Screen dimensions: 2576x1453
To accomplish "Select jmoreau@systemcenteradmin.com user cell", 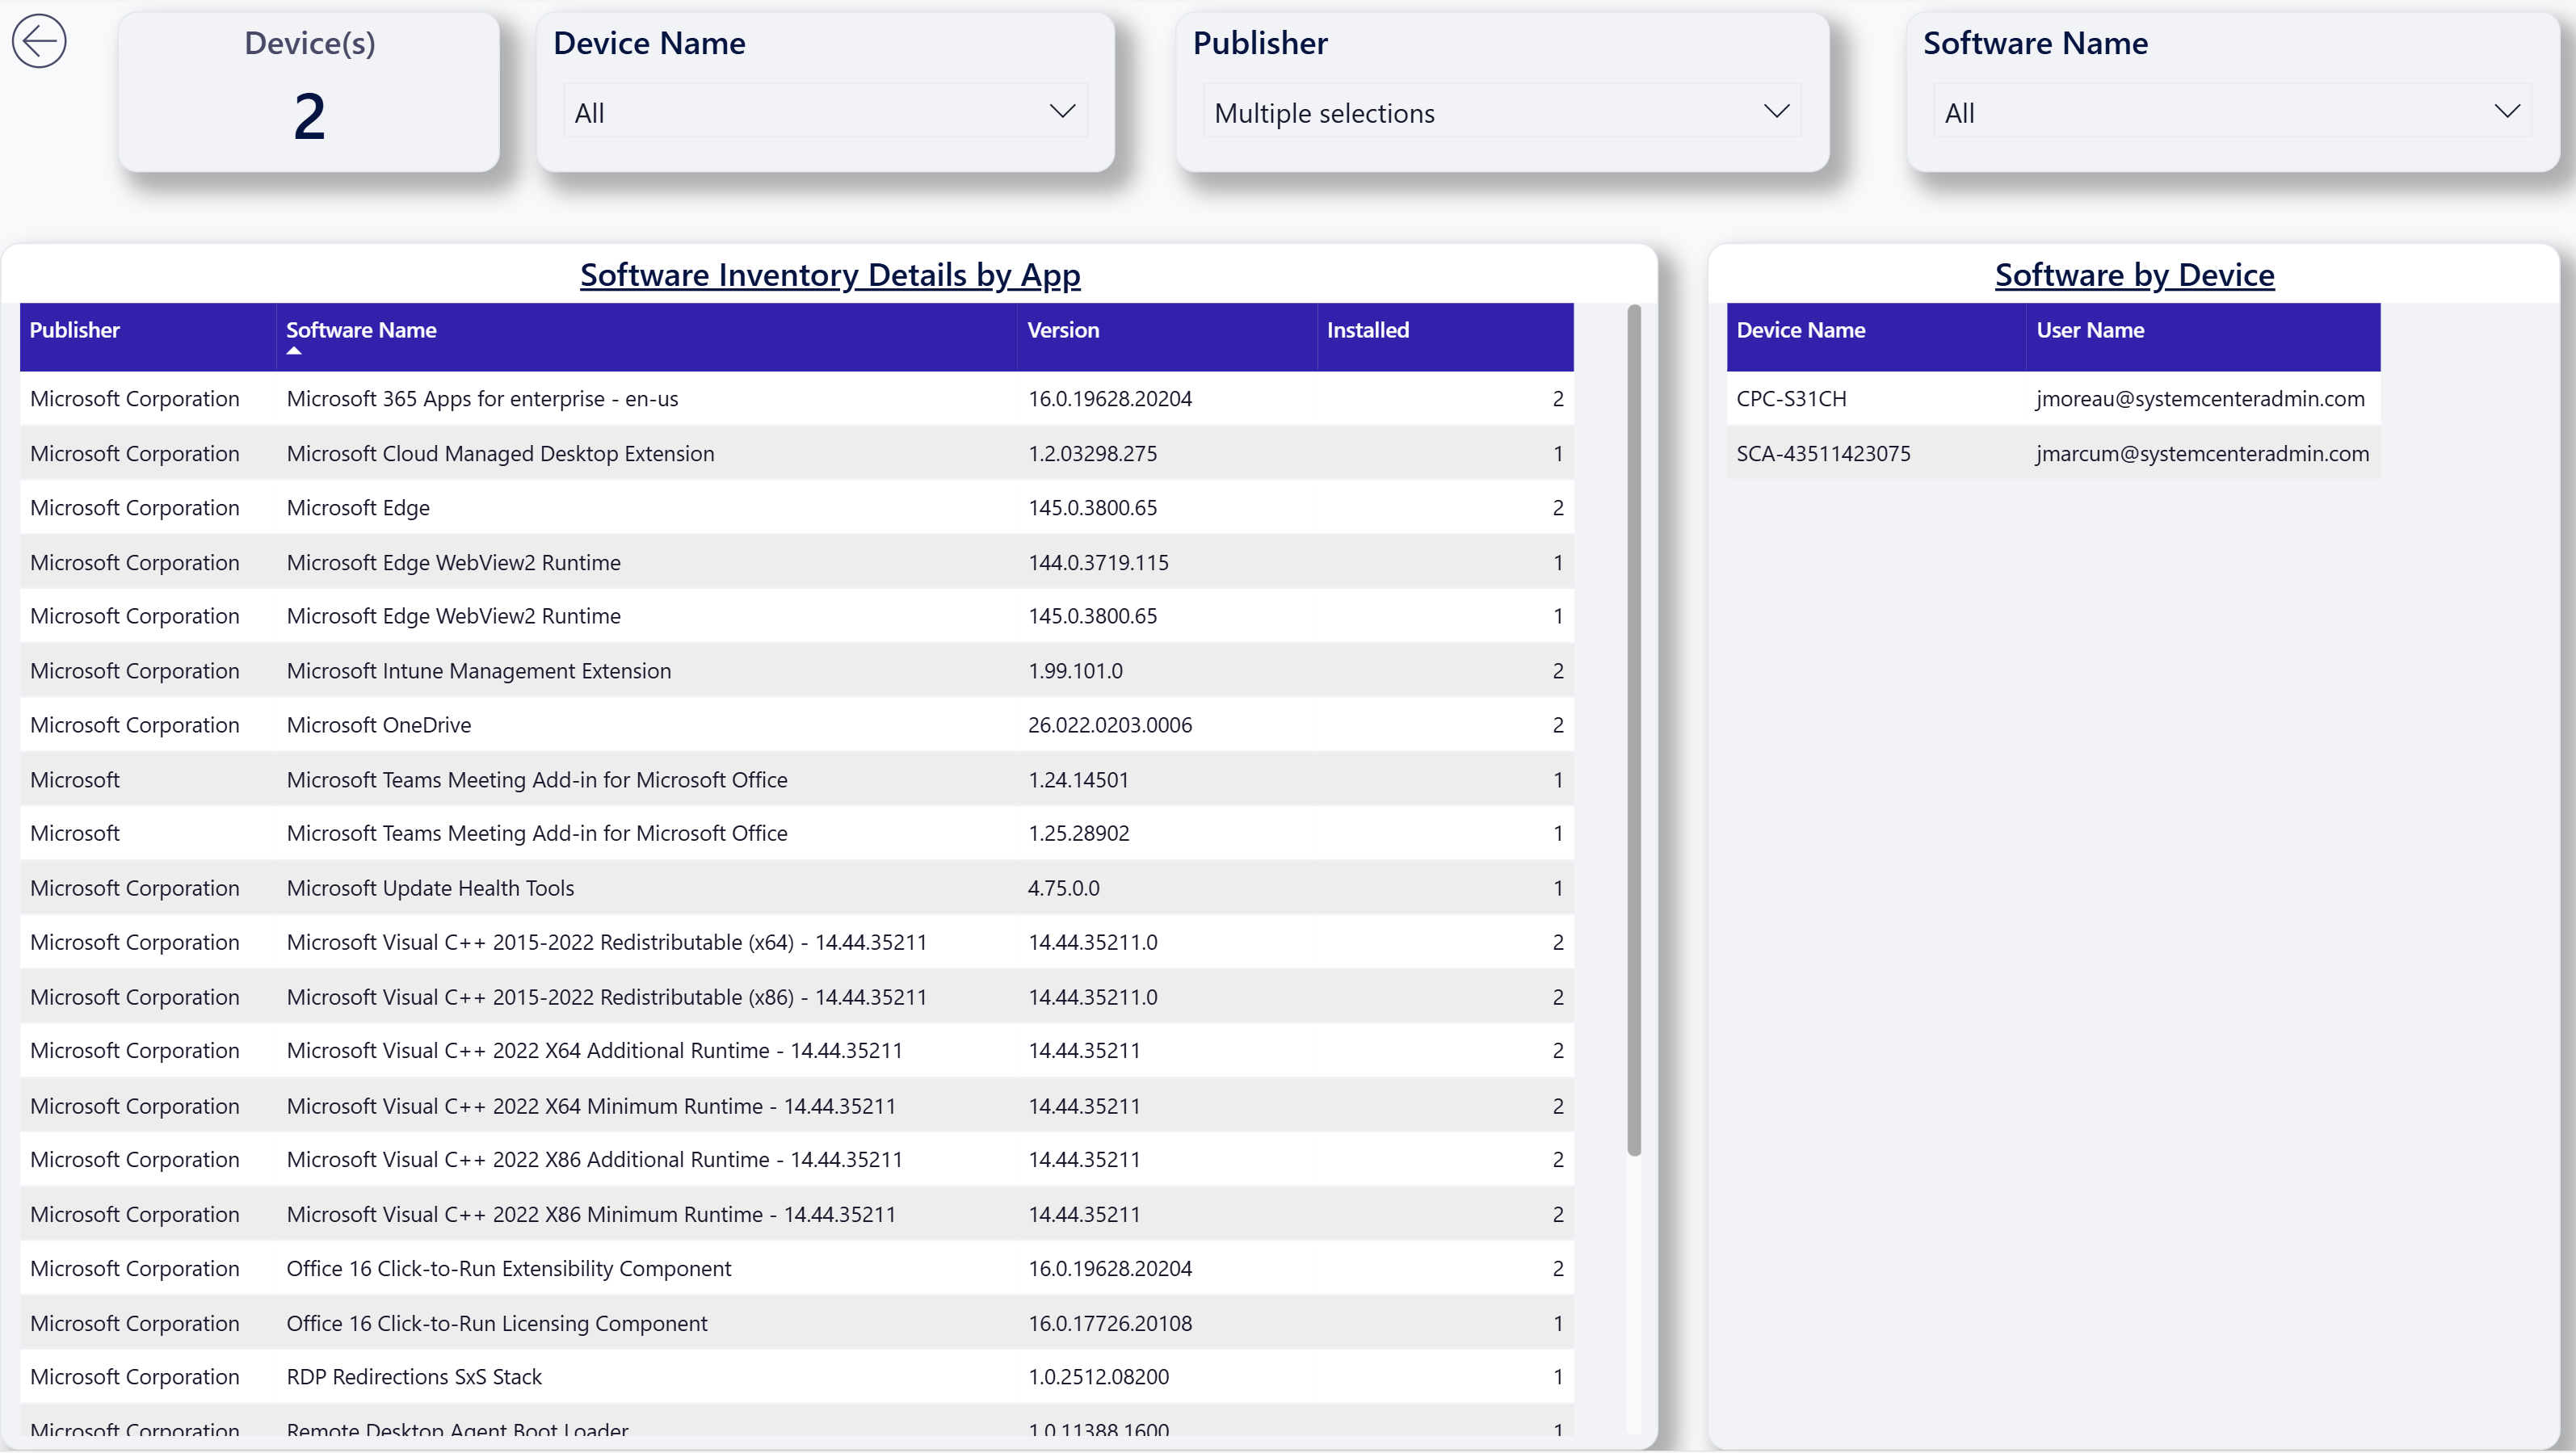I will point(2200,398).
